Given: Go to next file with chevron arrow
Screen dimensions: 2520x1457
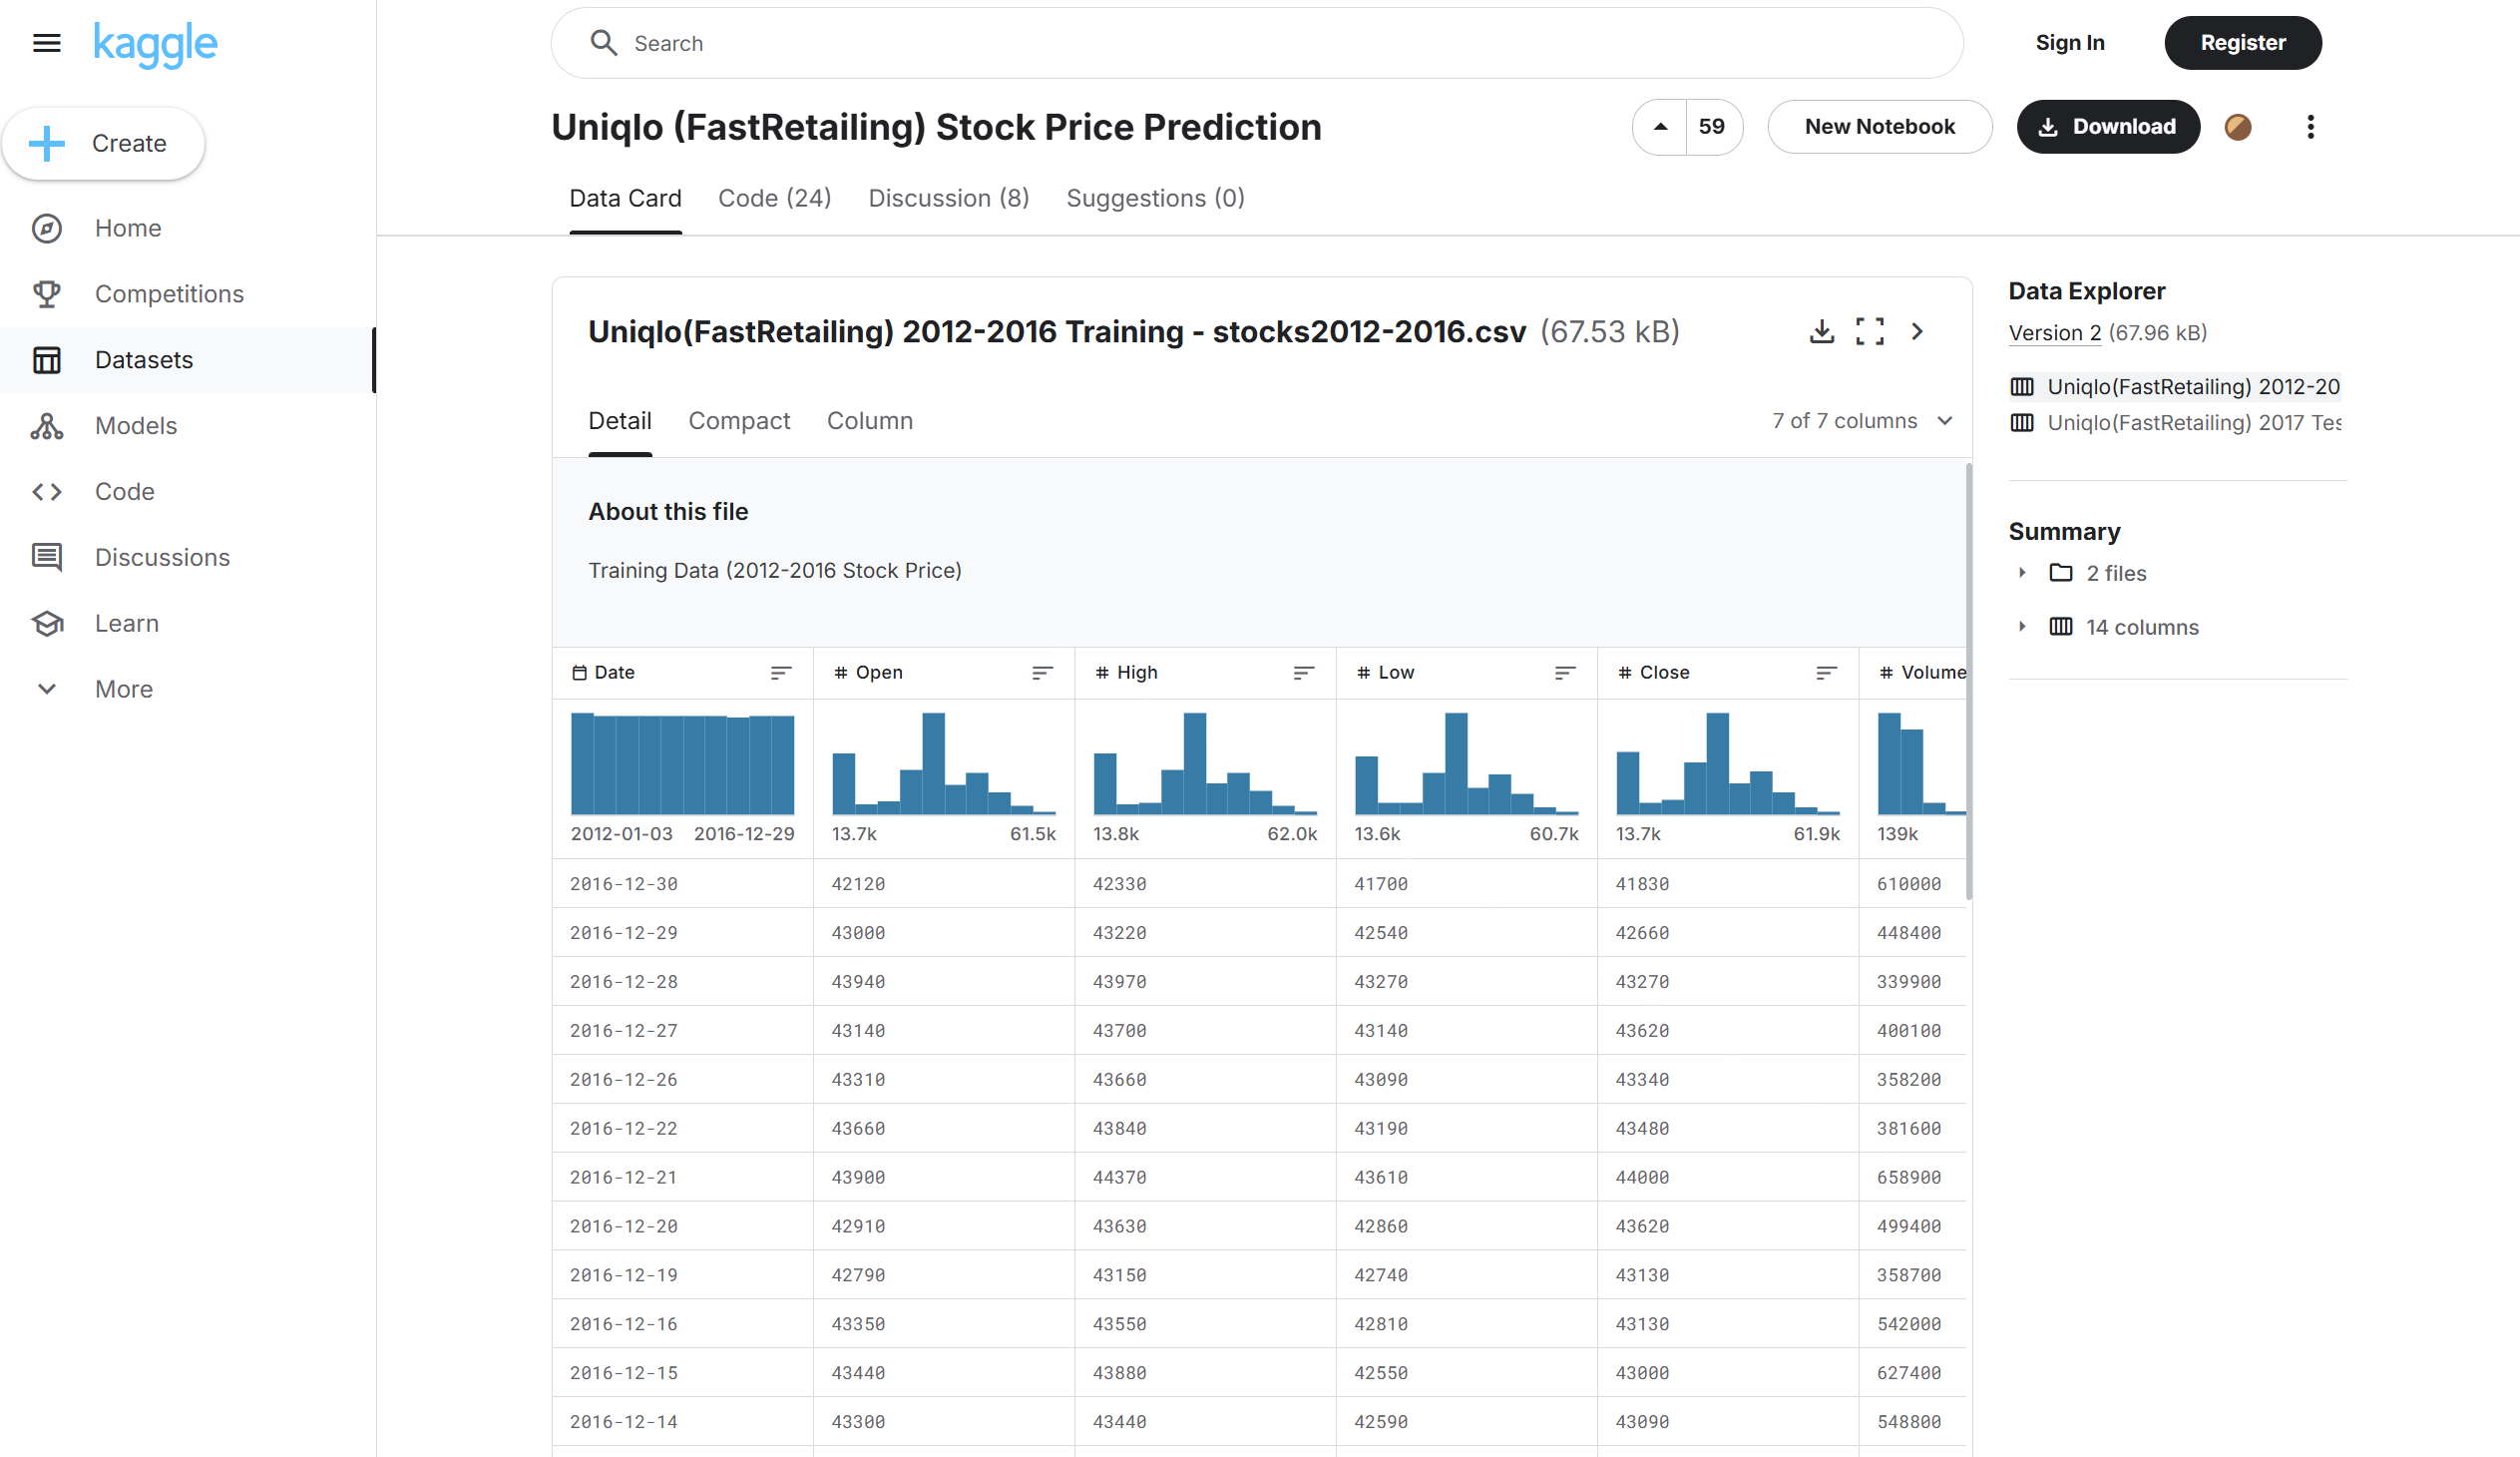Looking at the screenshot, I should (x=1916, y=331).
